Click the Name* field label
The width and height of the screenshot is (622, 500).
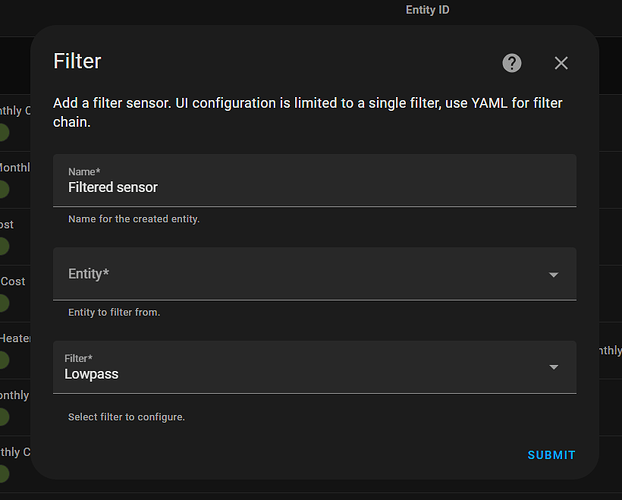[x=84, y=172]
